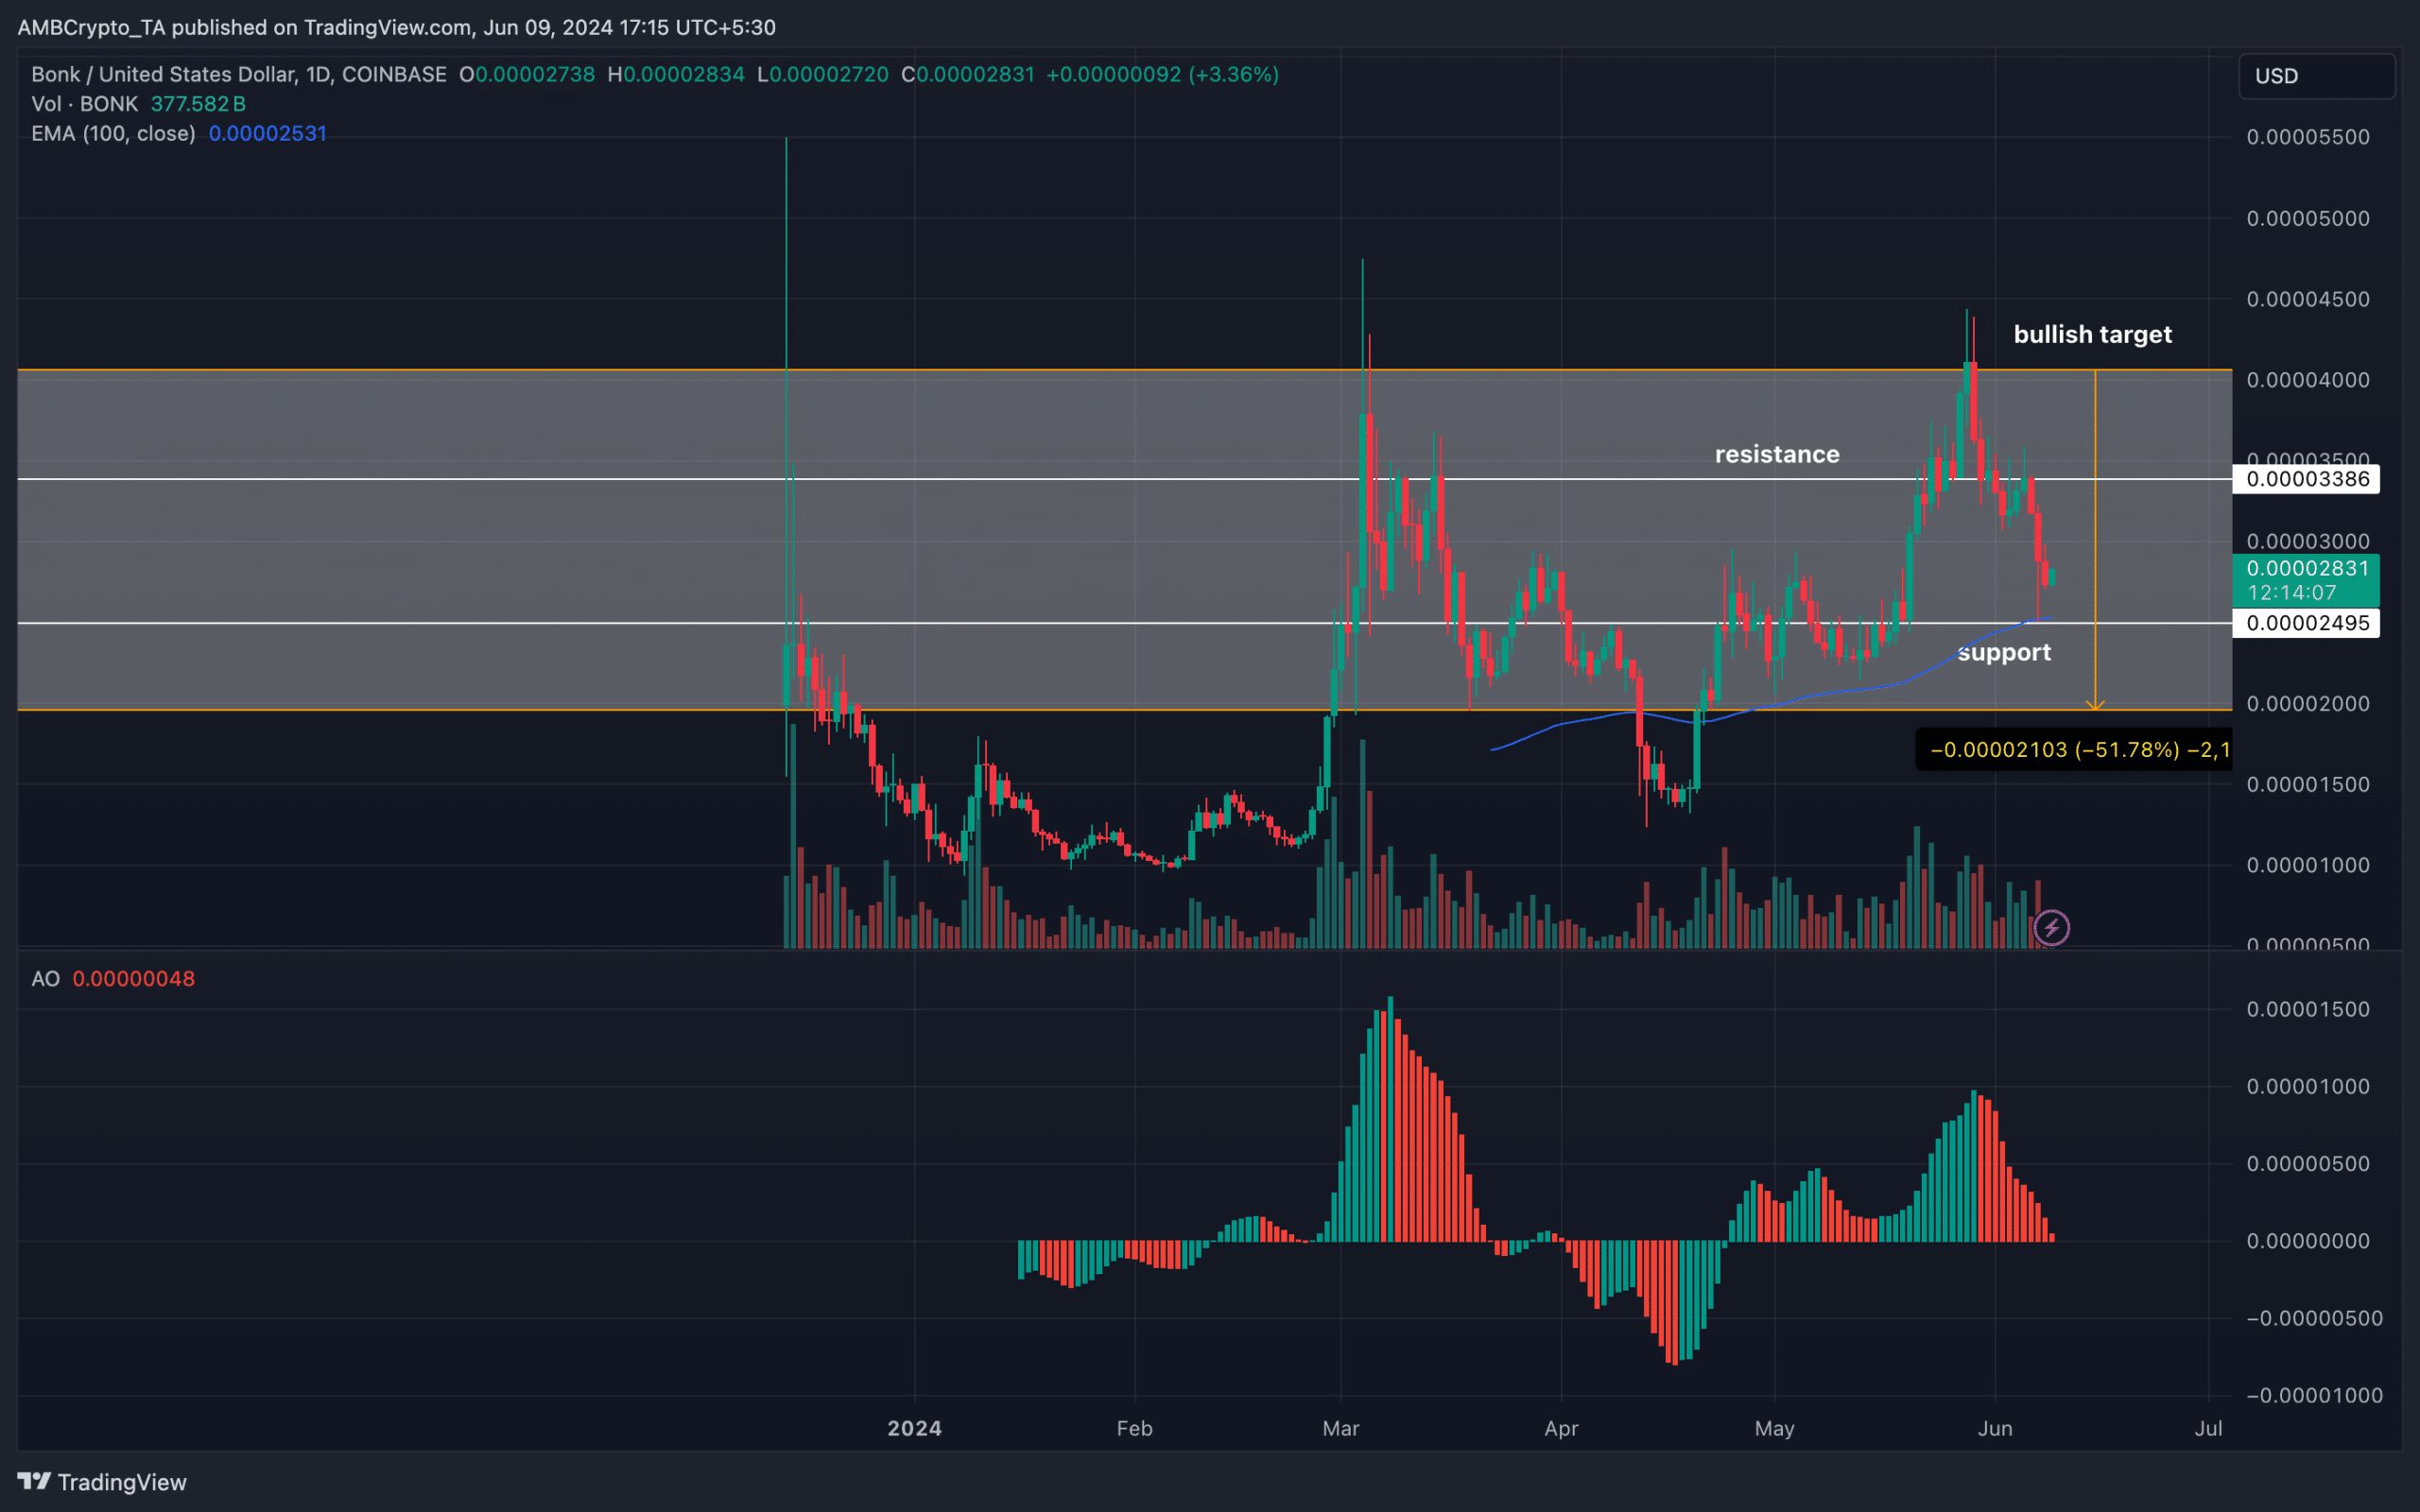The image size is (2420, 1512).
Task: Click the 0.00003386 price label
Action: click(2307, 479)
